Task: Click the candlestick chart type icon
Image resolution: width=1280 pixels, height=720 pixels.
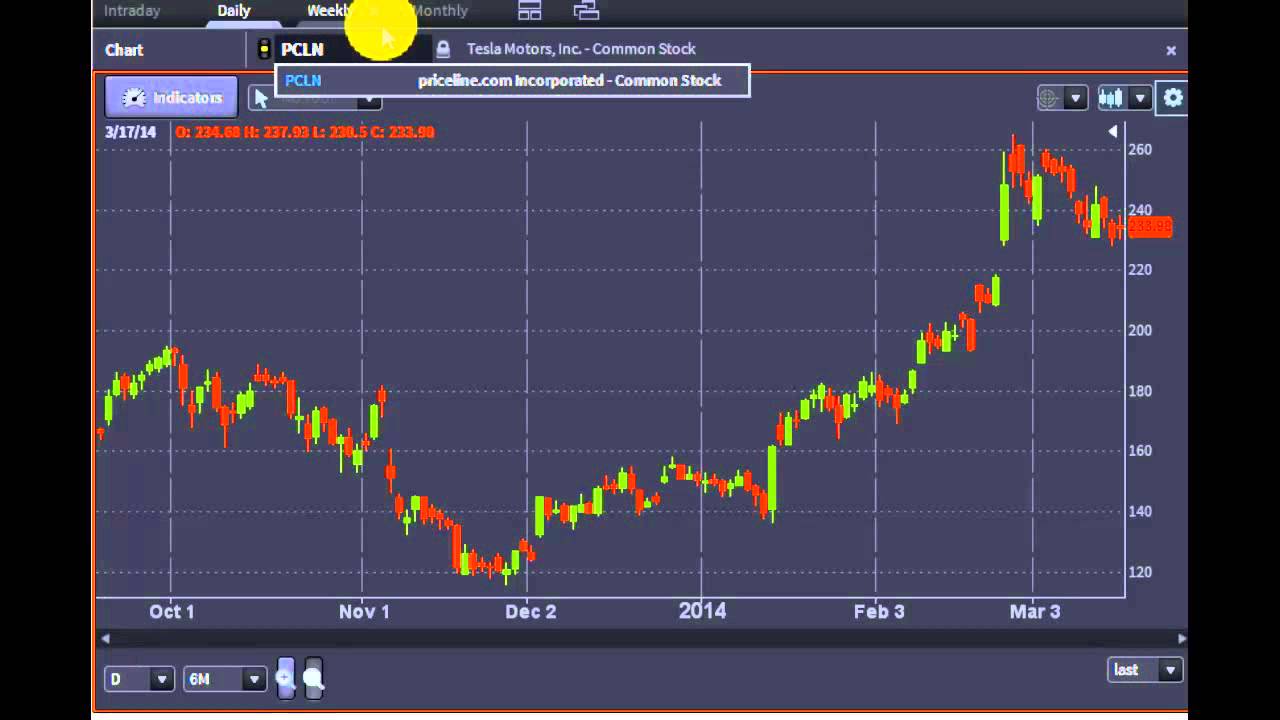Action: (x=1111, y=98)
